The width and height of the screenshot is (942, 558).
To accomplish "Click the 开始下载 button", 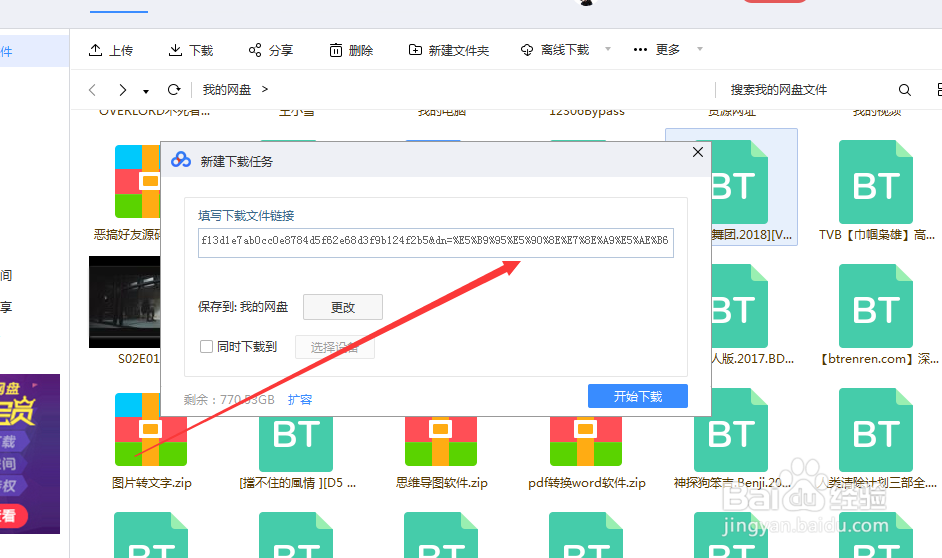I will click(637, 396).
